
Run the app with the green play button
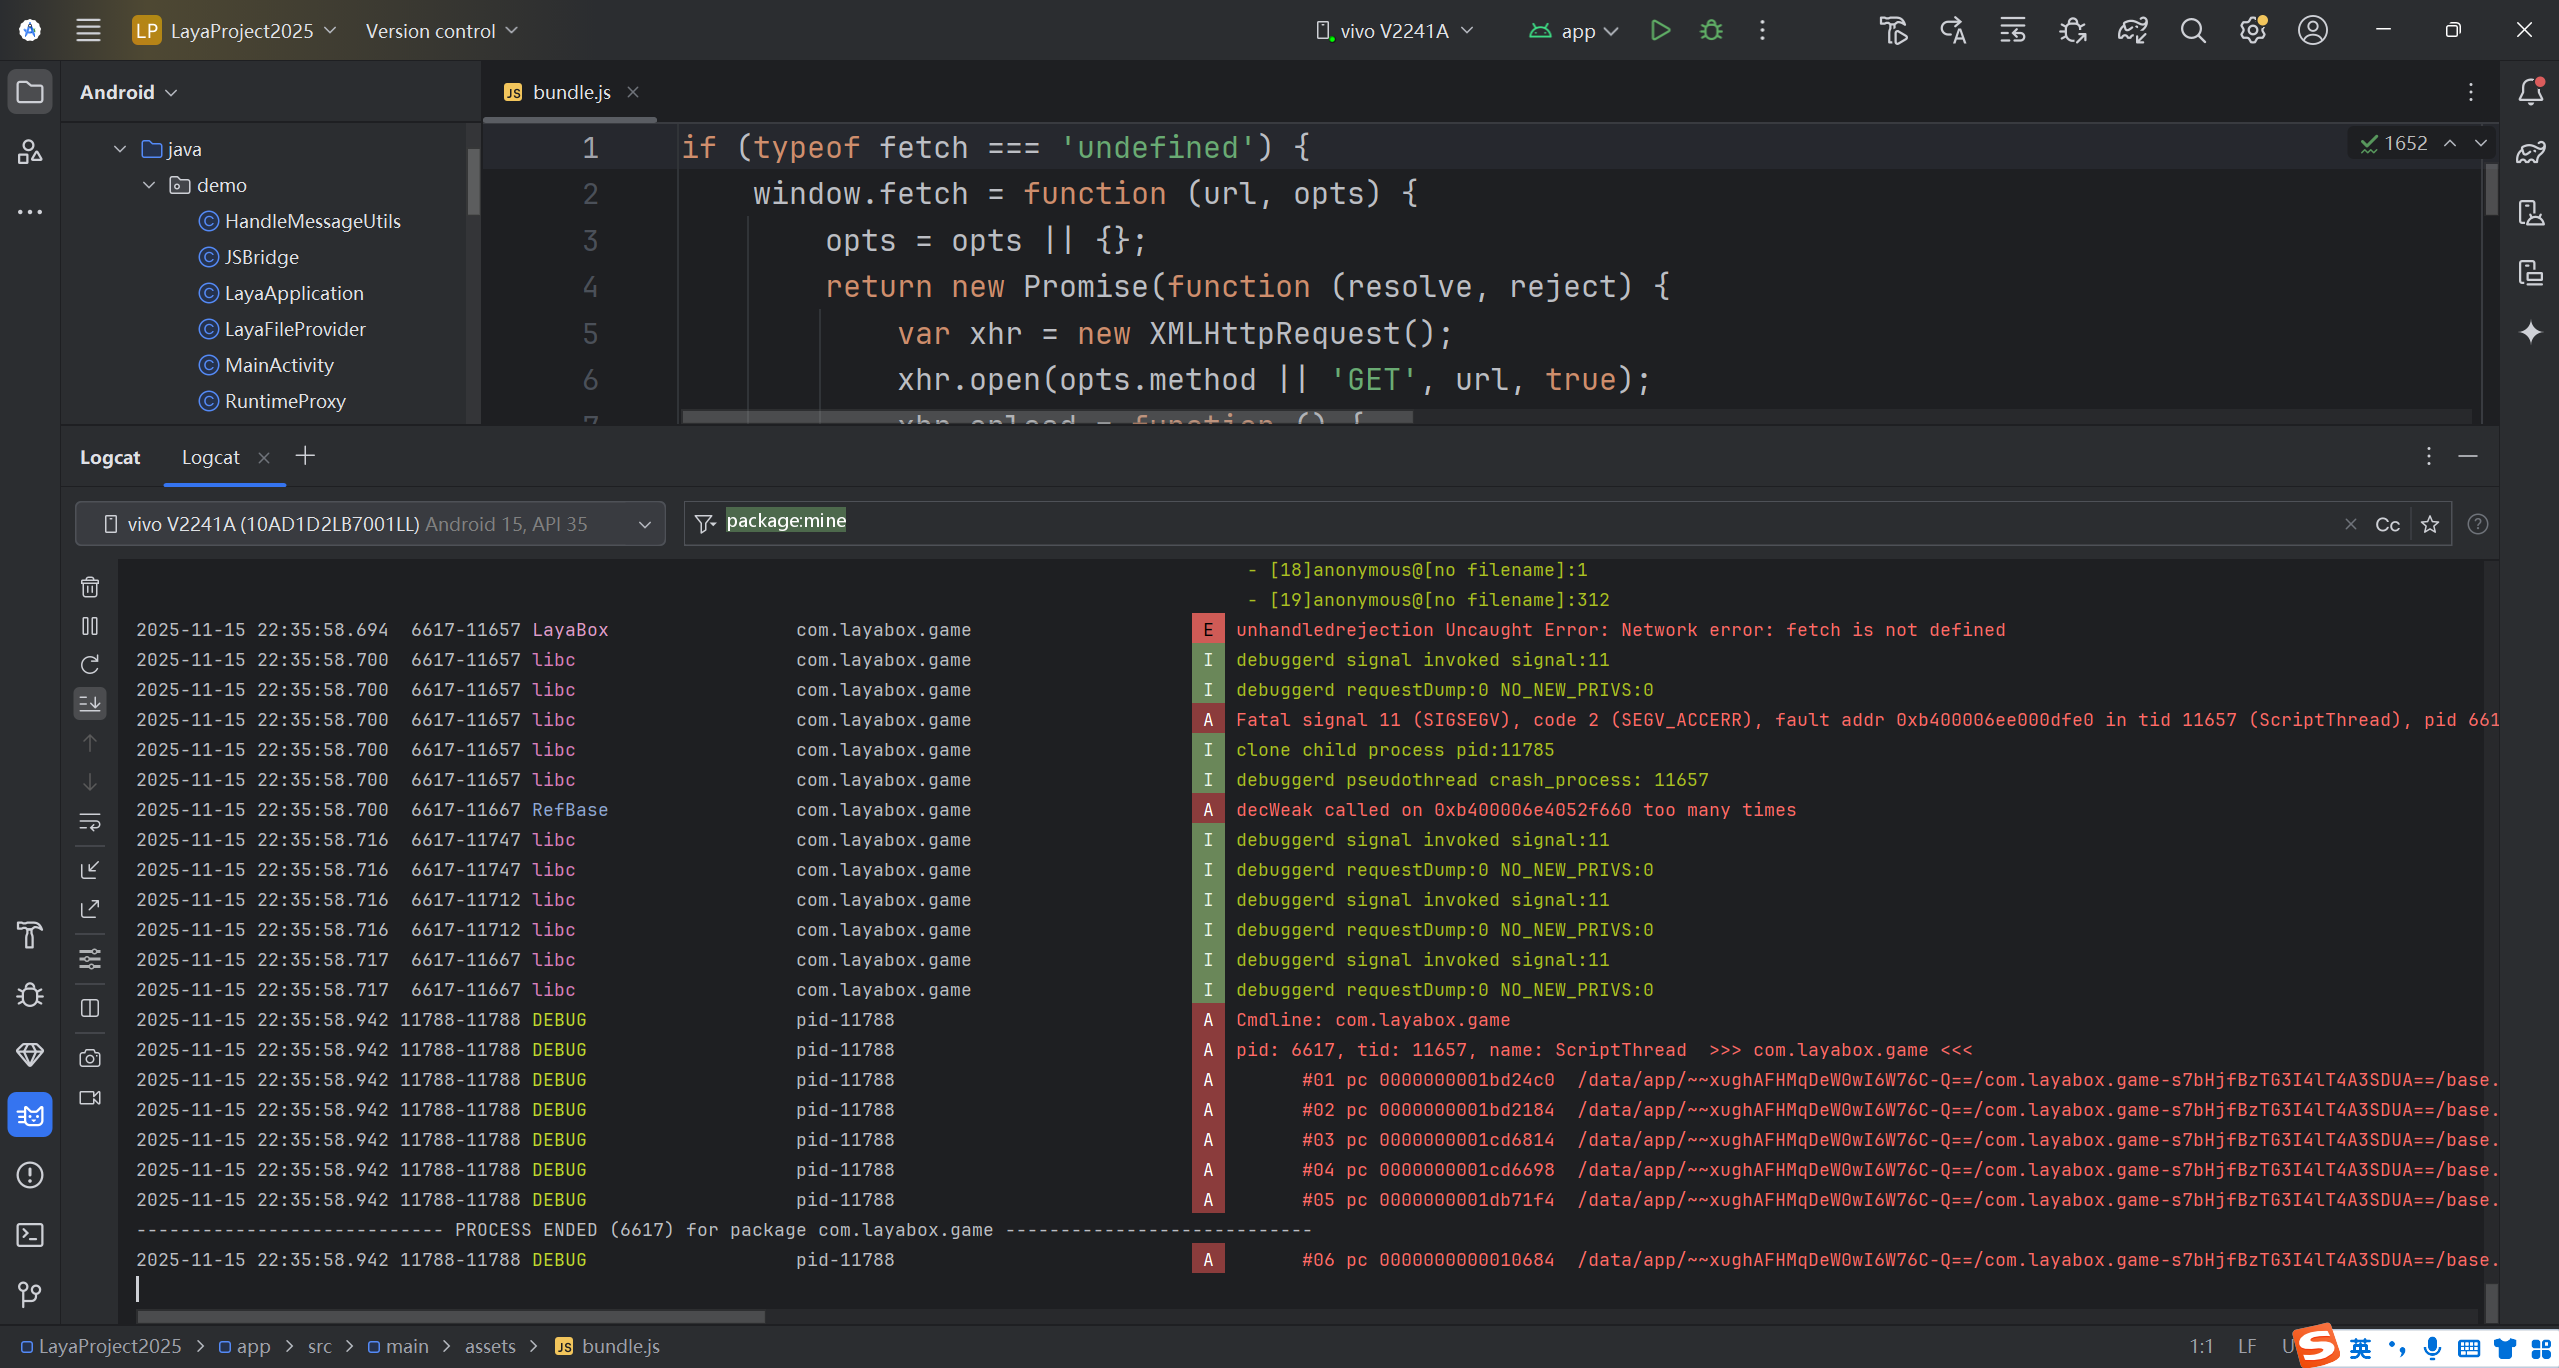coord(1660,31)
